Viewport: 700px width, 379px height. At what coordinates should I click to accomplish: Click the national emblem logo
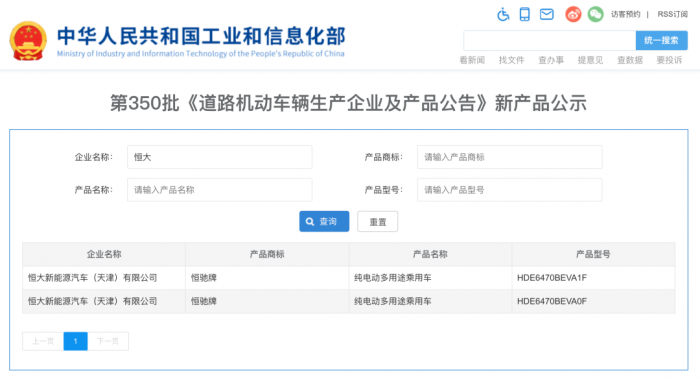(28, 42)
